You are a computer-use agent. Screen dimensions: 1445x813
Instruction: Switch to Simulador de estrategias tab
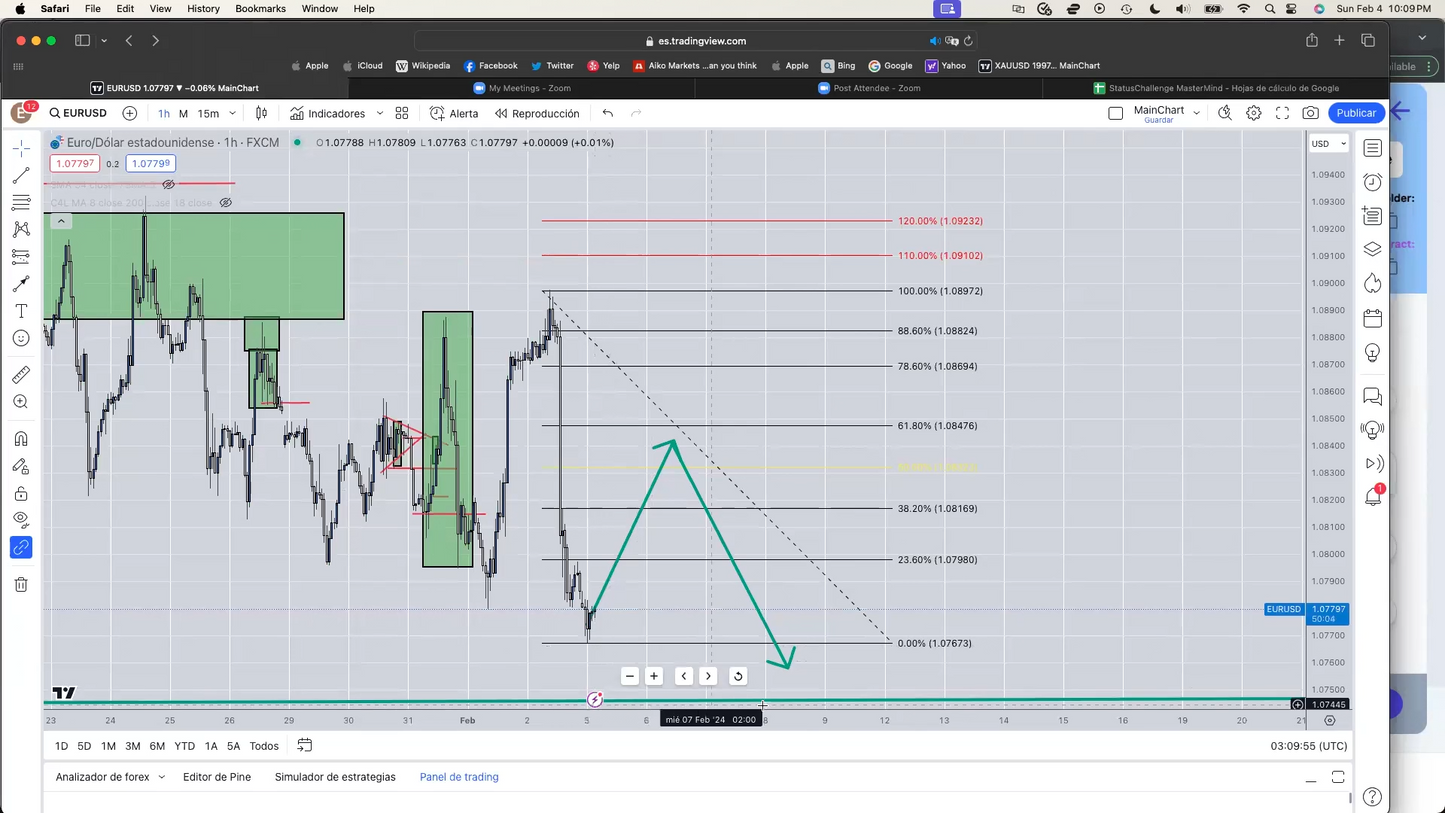coord(335,777)
